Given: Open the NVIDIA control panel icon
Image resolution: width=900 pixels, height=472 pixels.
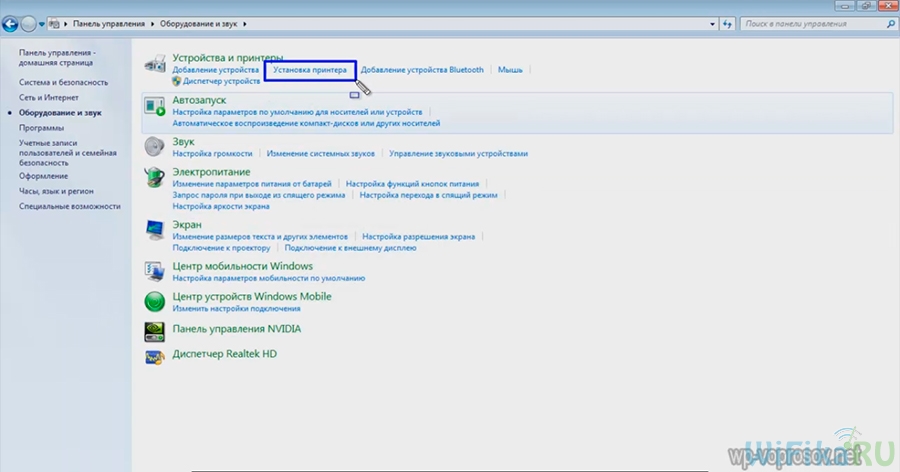Looking at the screenshot, I should pyautogui.click(x=155, y=330).
